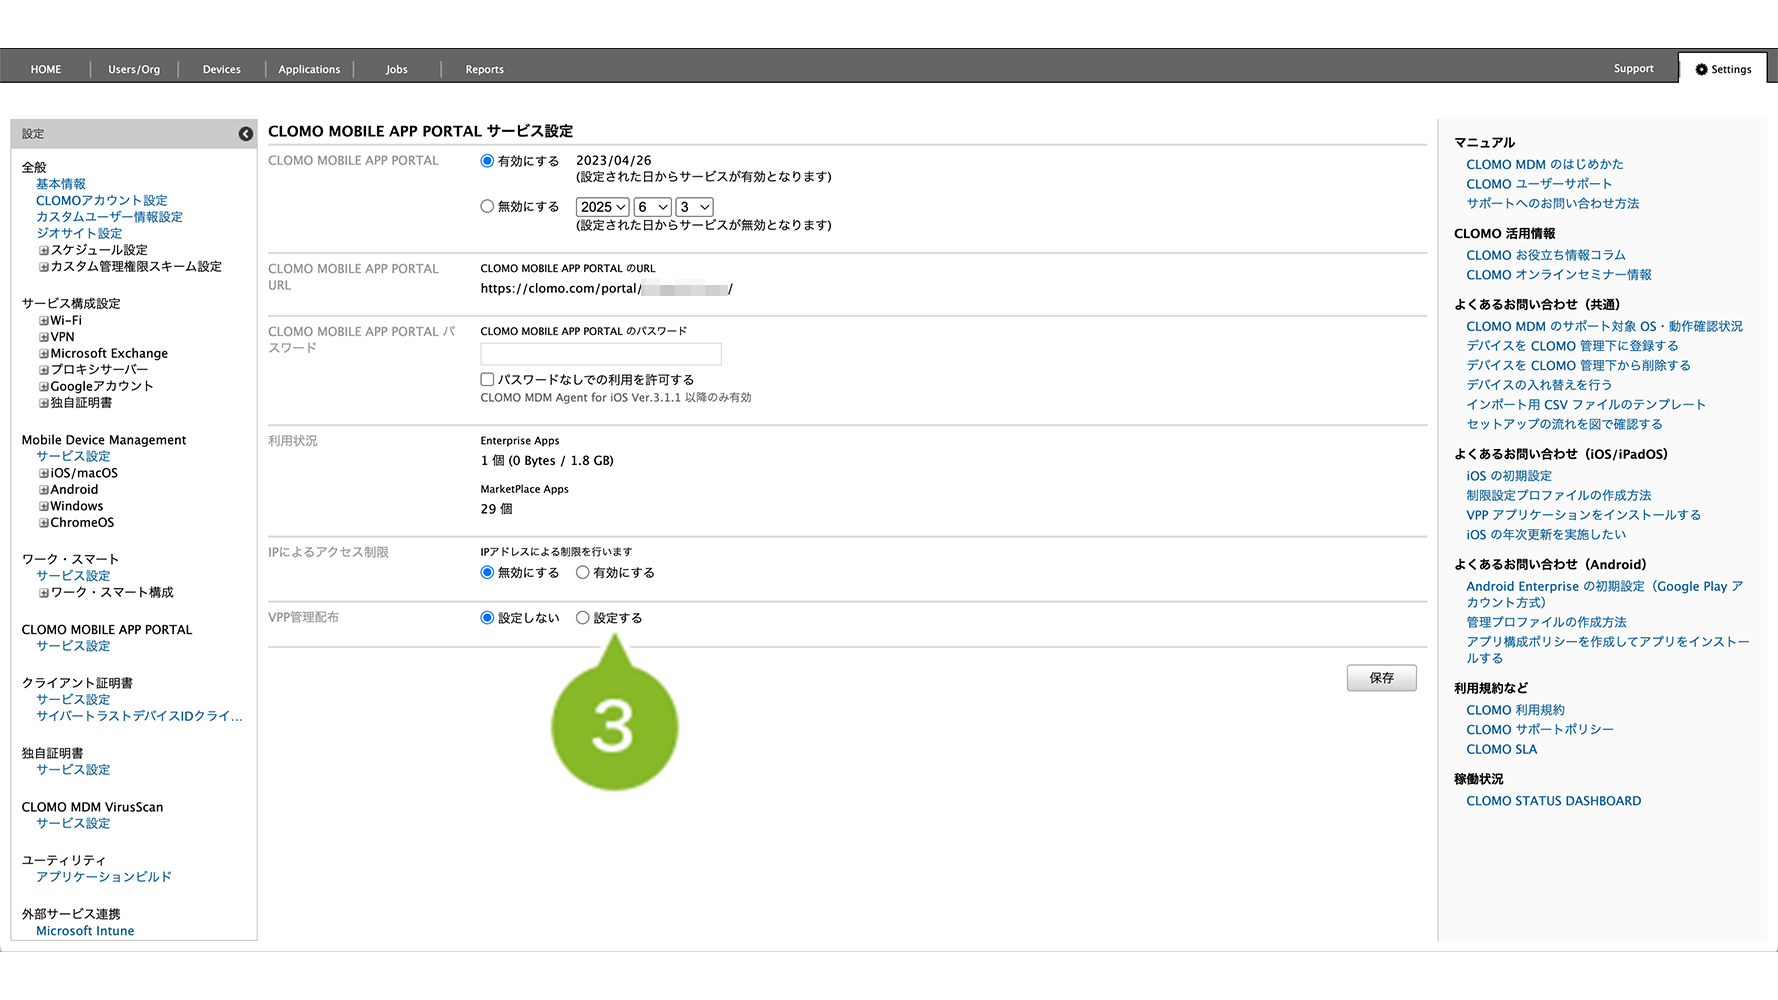Screen dimensions: 1778x1000
Task: Open the day dropdown showing 3
Action: pyautogui.click(x=695, y=207)
